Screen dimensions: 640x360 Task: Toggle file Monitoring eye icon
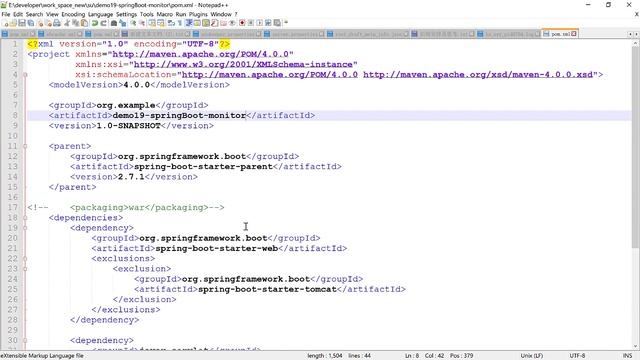(x=232, y=23)
